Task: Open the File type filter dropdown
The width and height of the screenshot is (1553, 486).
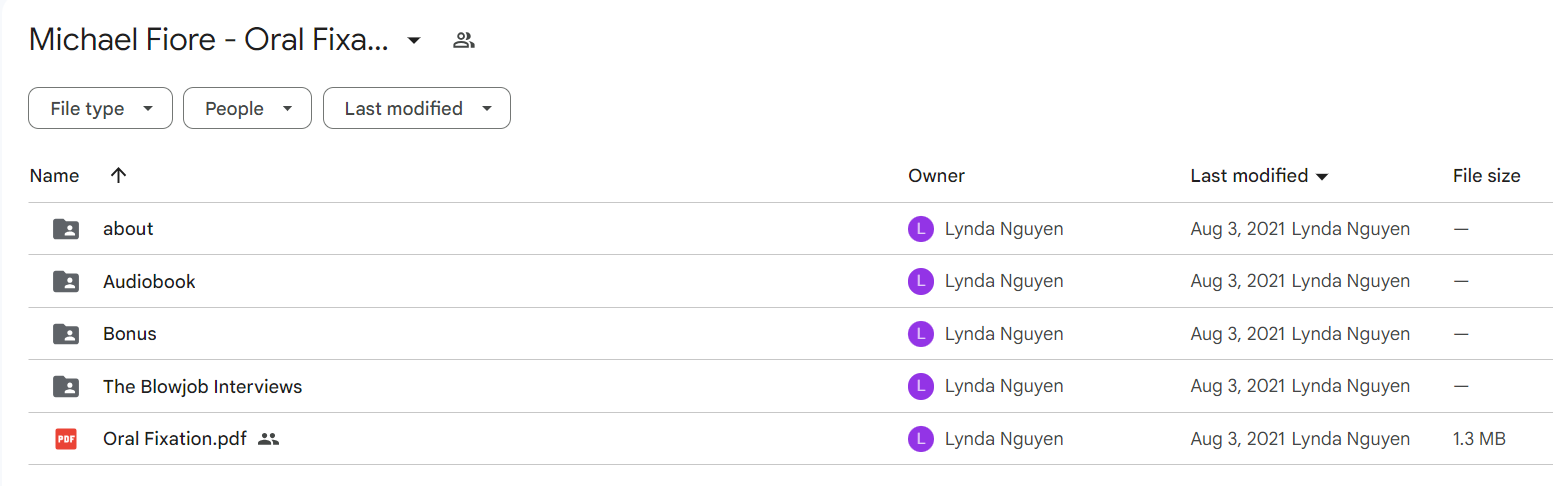Action: 100,108
